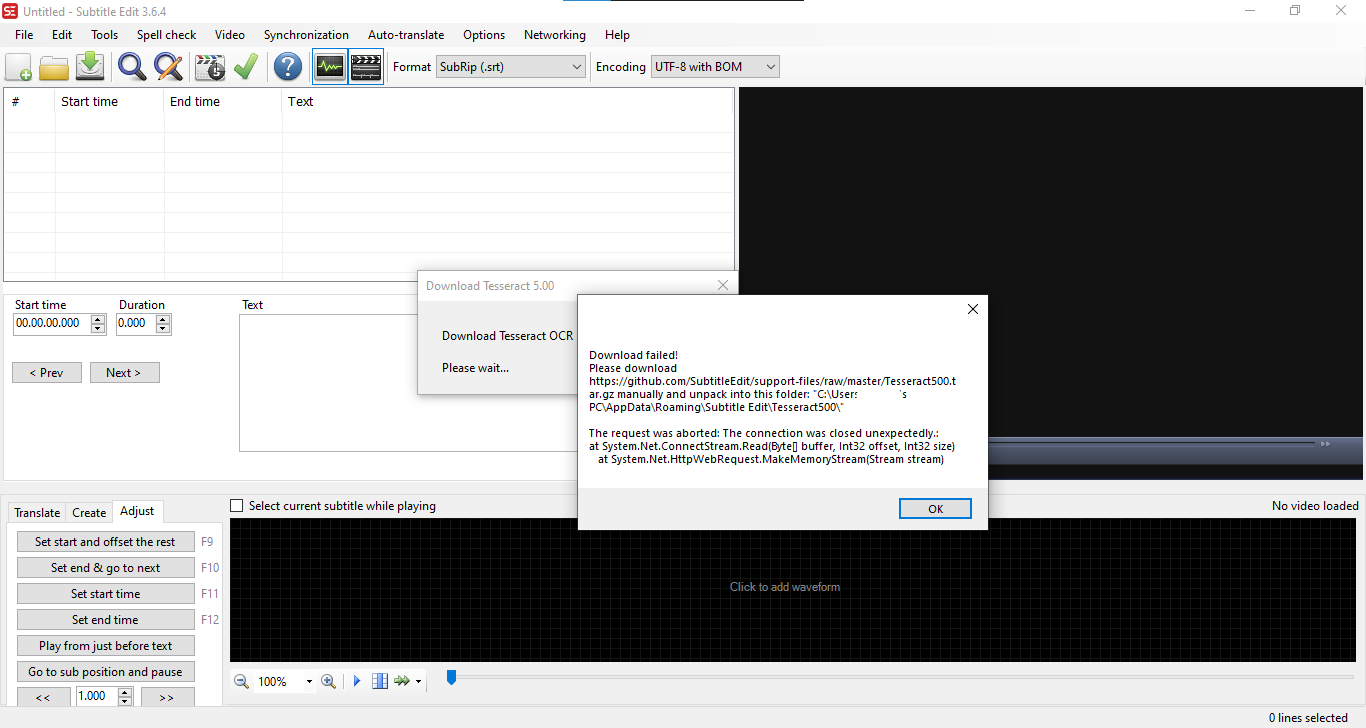Toggle the video player panel

pos(365,66)
